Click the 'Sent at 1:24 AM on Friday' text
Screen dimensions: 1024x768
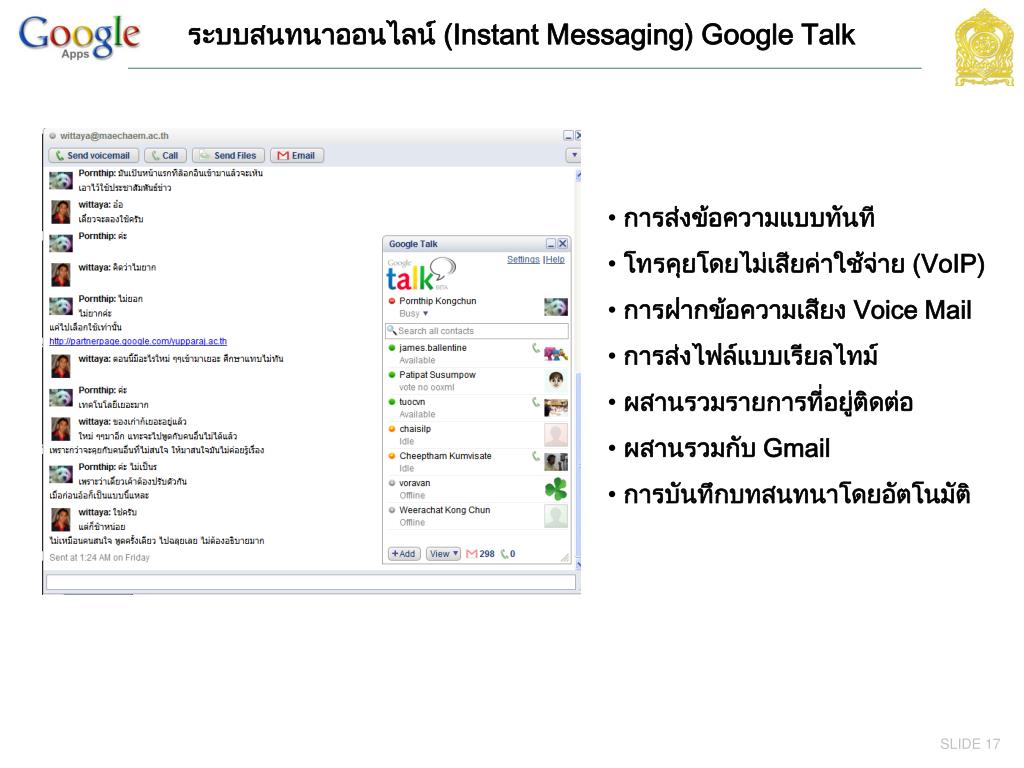coord(99,558)
